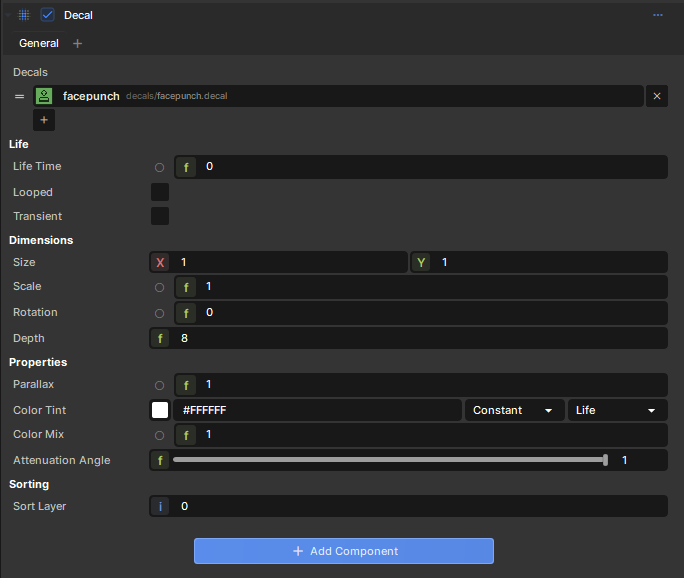Click the facepunch decal asset icon

[44, 96]
